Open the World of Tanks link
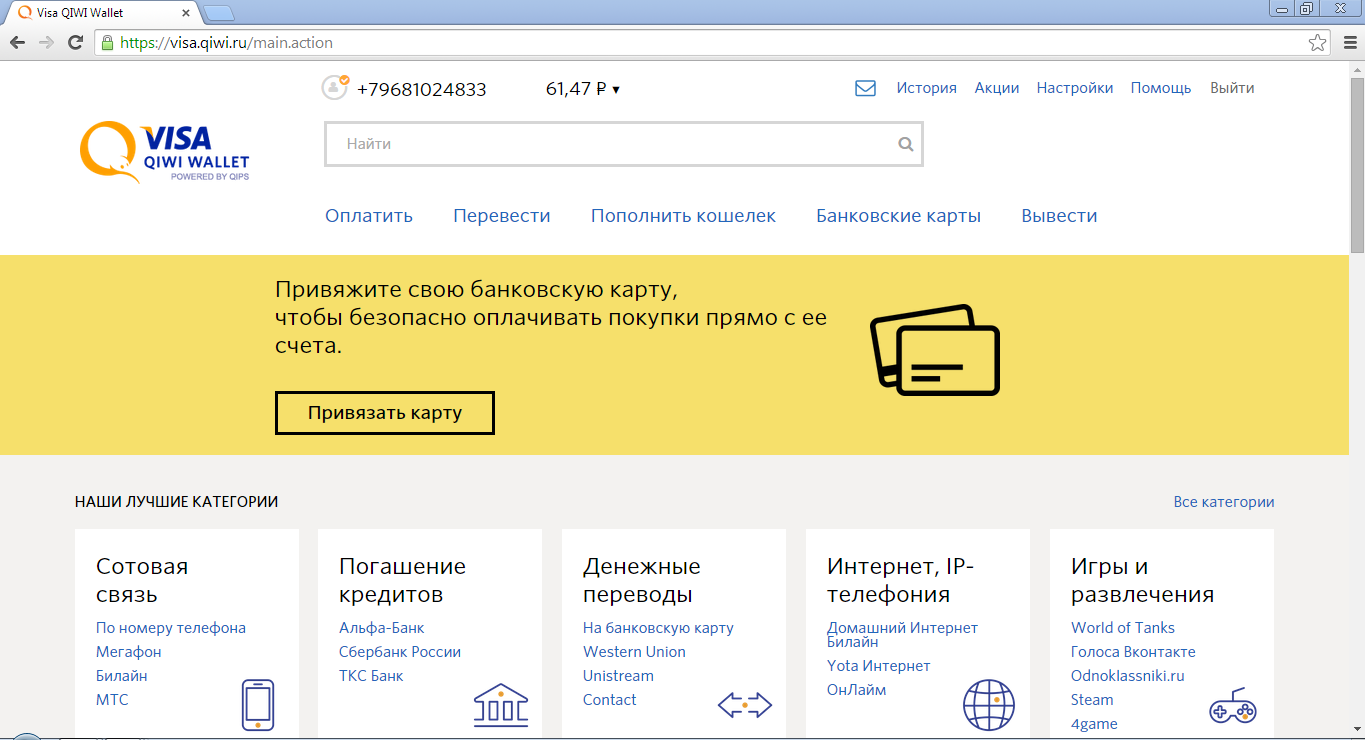The width and height of the screenshot is (1365, 740). point(1123,628)
